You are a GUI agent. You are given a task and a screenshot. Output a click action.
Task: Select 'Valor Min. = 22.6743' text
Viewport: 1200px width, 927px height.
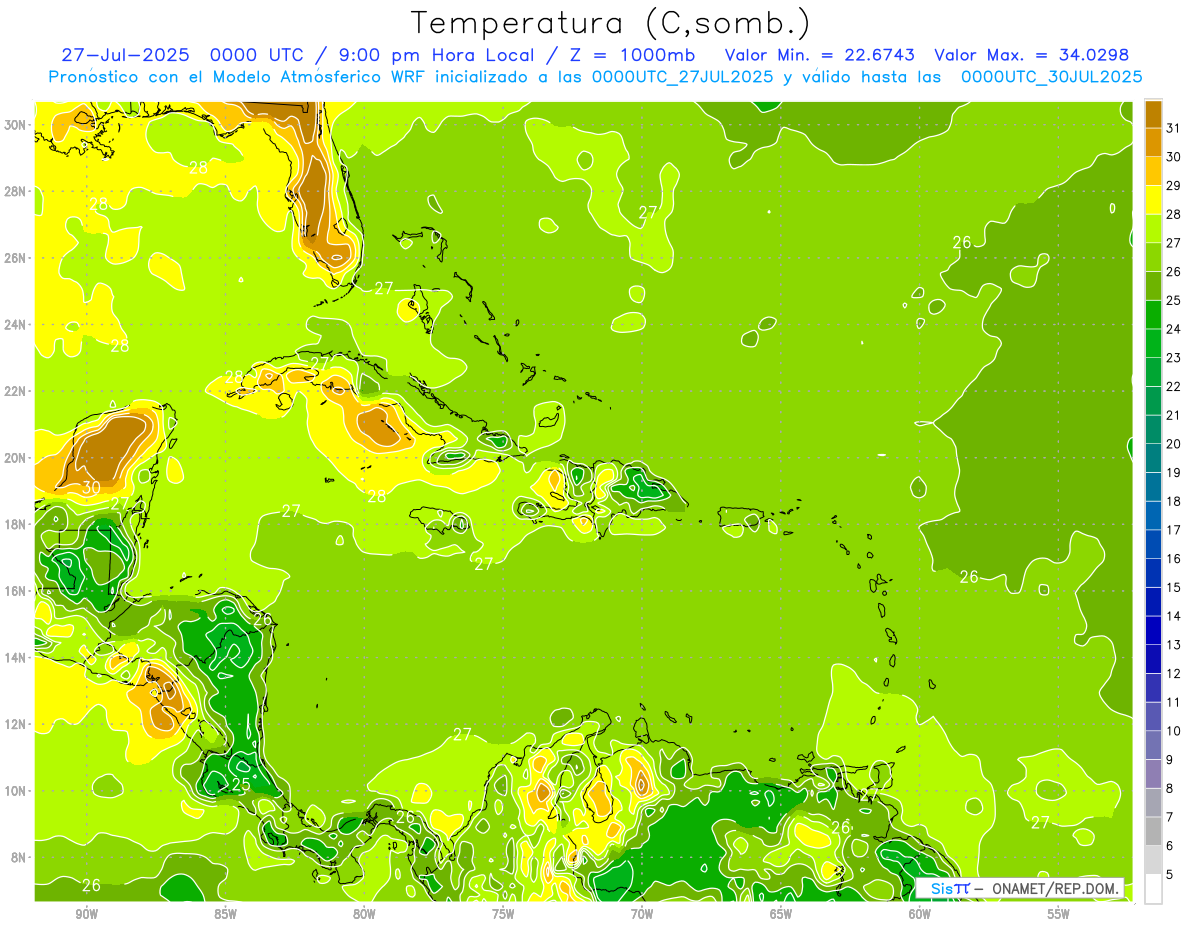[820, 55]
